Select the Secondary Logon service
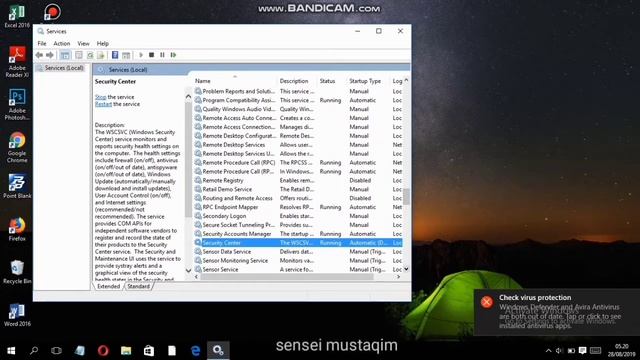This screenshot has height=360, width=640. [x=298, y=216]
